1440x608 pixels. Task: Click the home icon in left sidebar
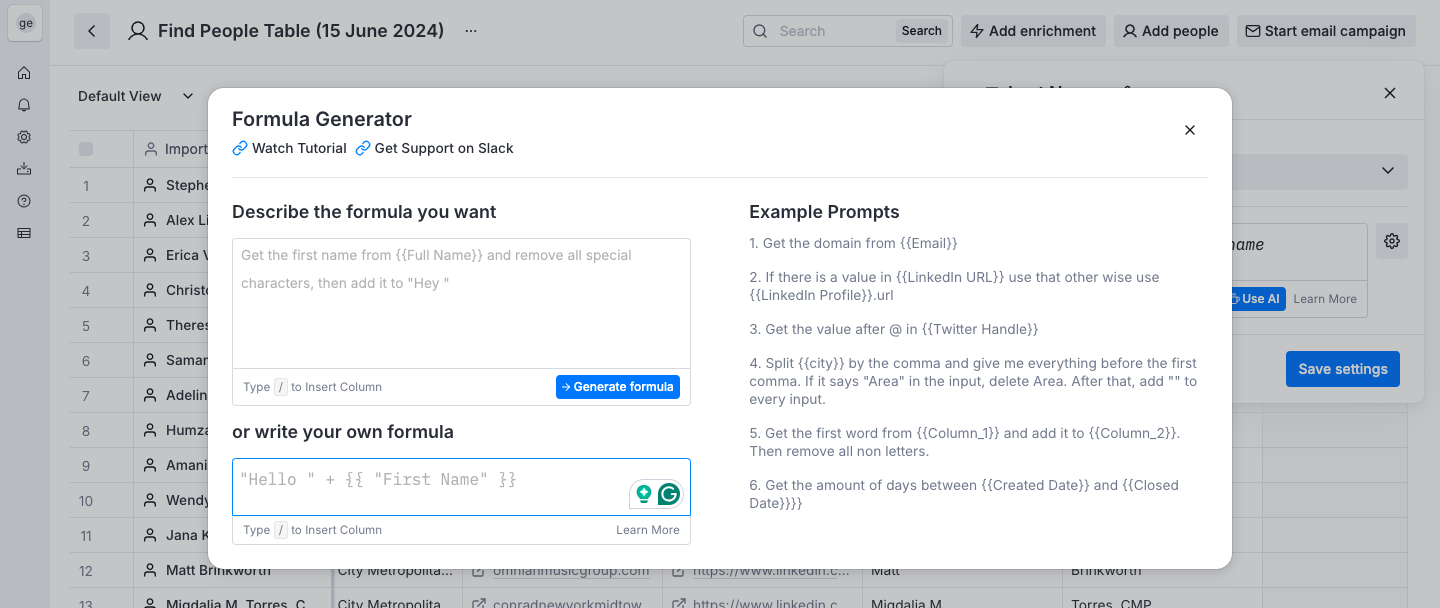pos(24,73)
